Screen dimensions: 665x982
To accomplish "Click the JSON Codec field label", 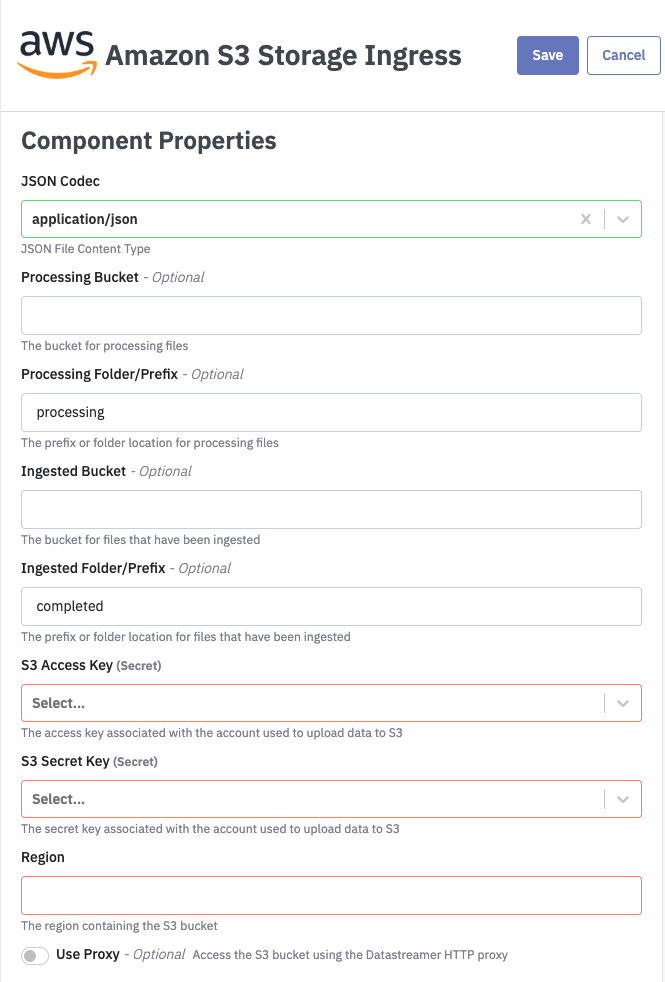I will pos(60,181).
